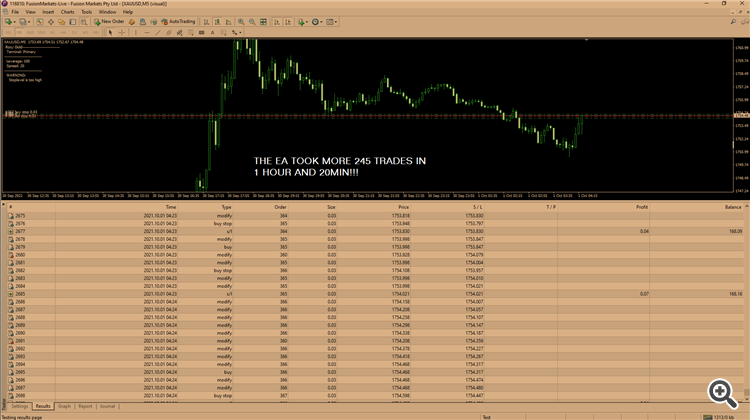Open the chart Periods clock icon

tap(315, 22)
